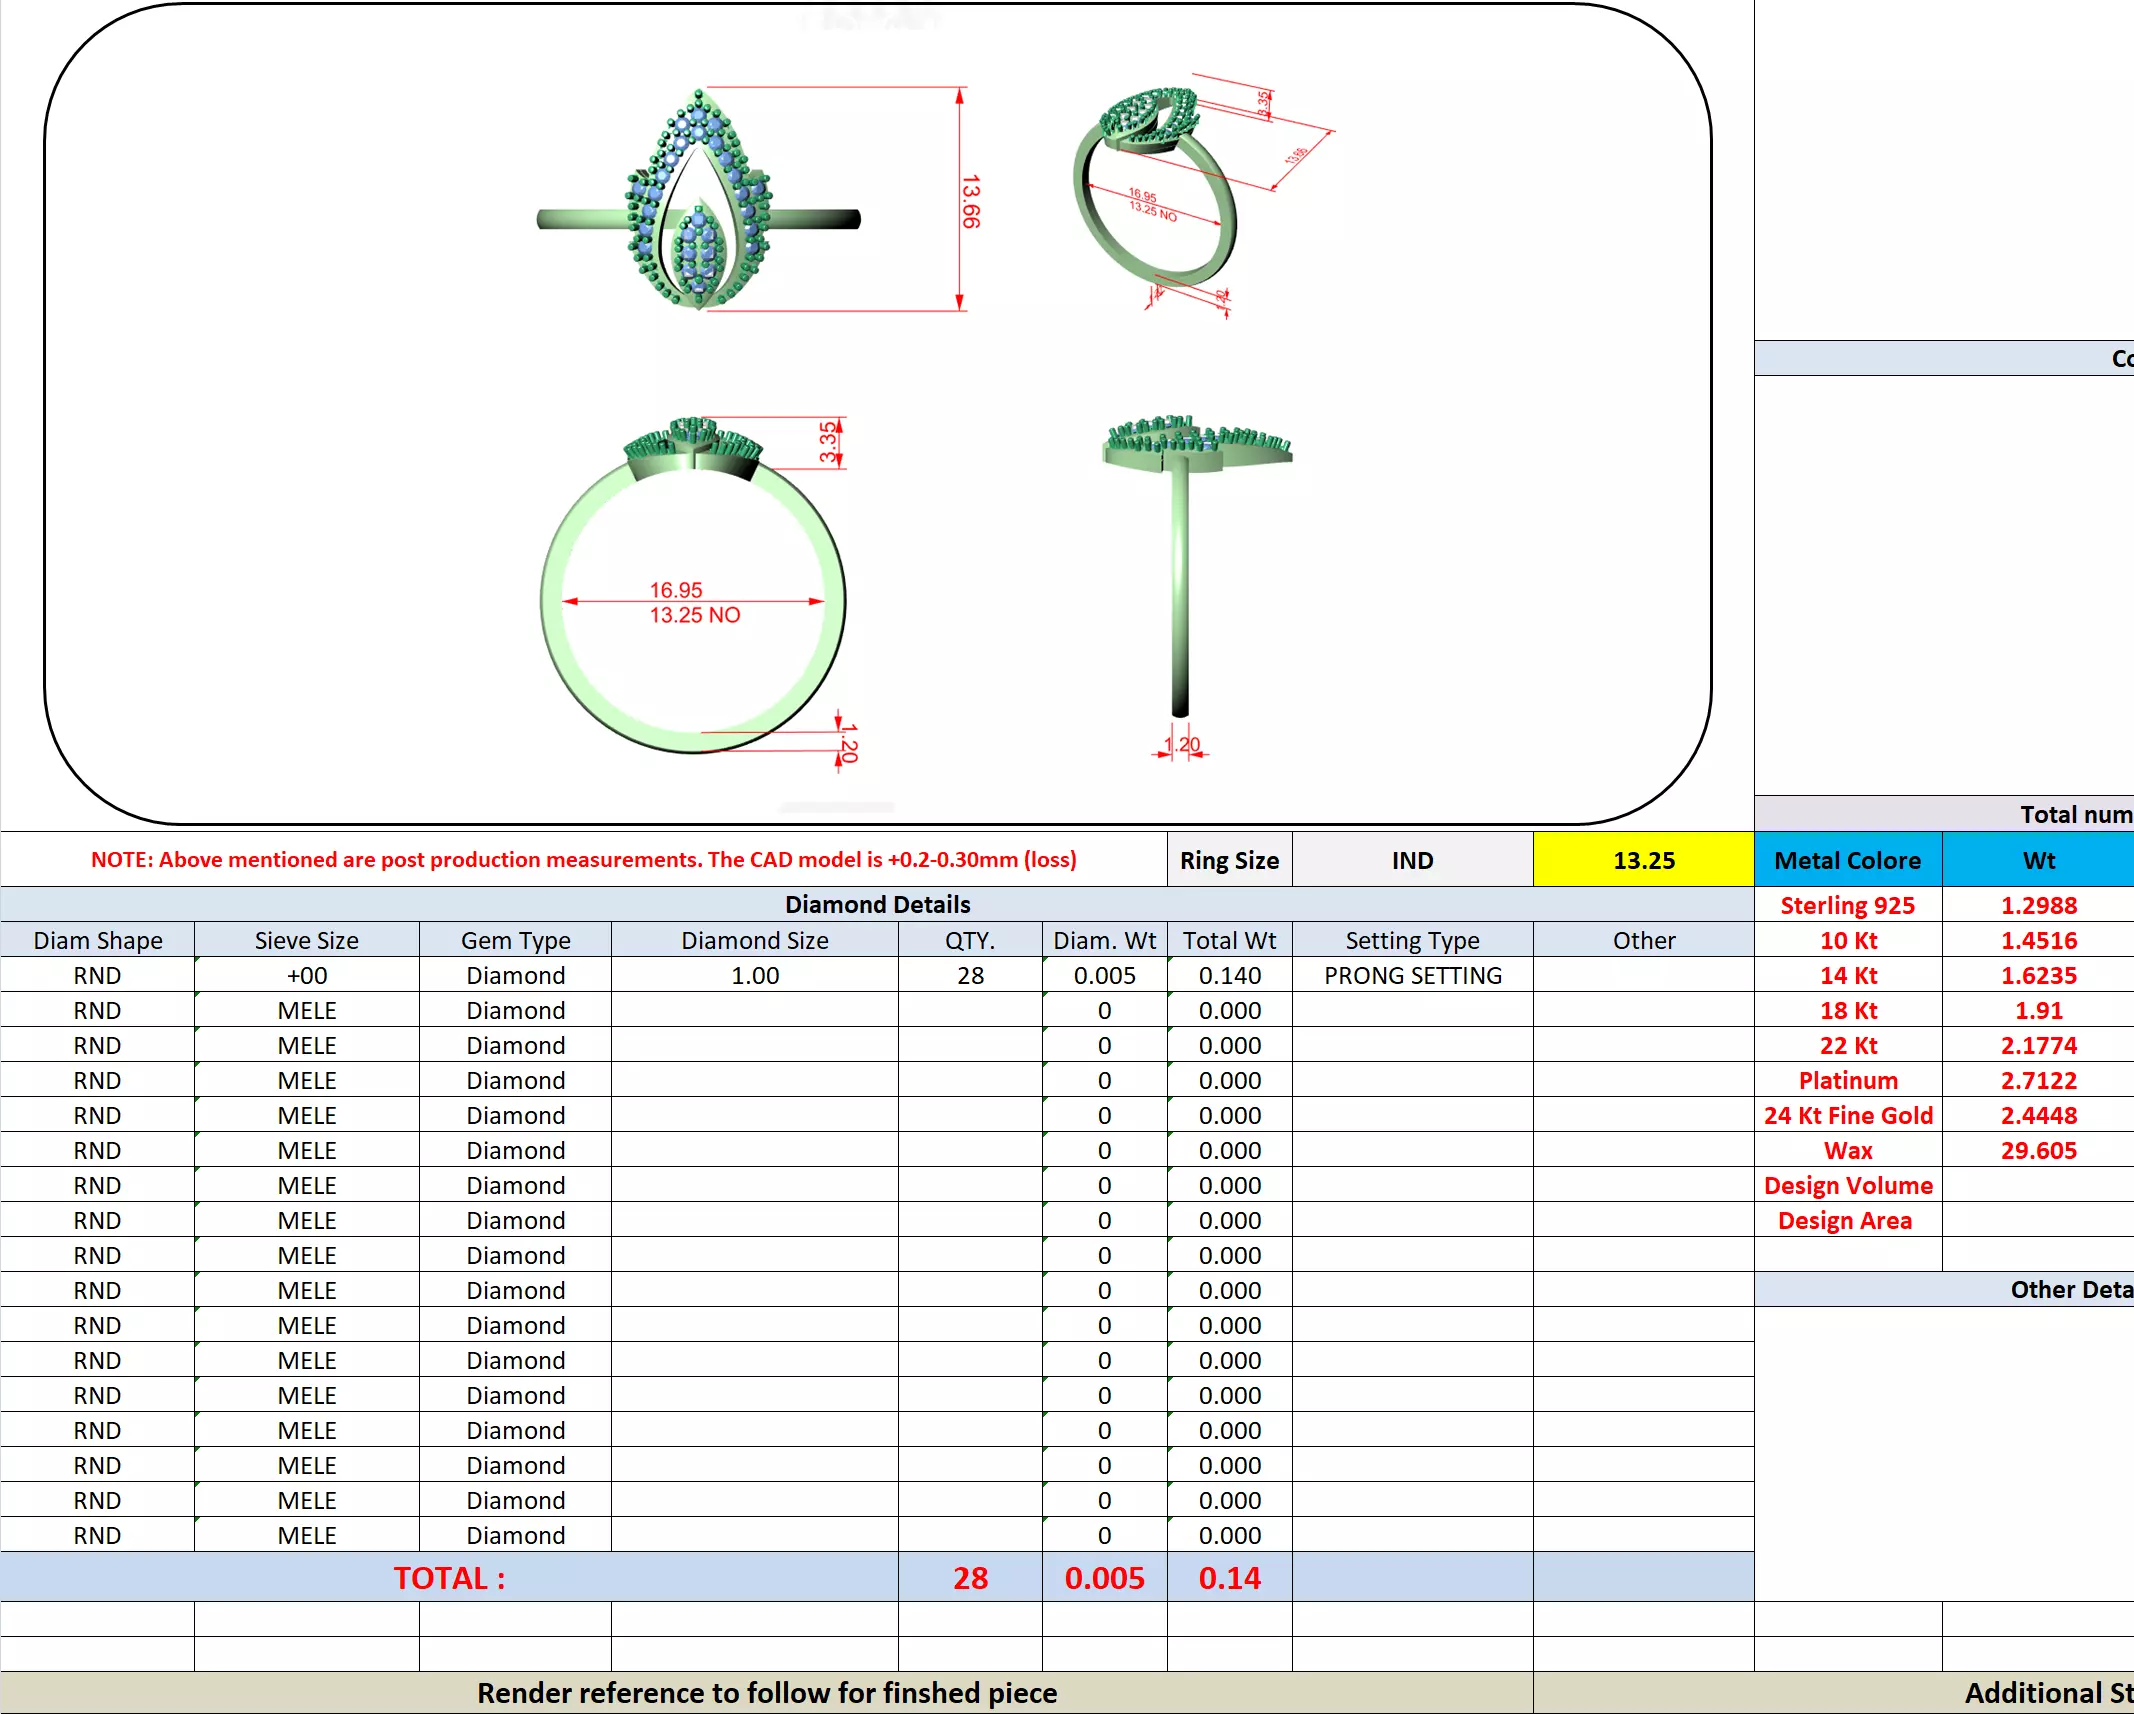Click the Platinum weight value 2.7122

pyautogui.click(x=2038, y=1080)
